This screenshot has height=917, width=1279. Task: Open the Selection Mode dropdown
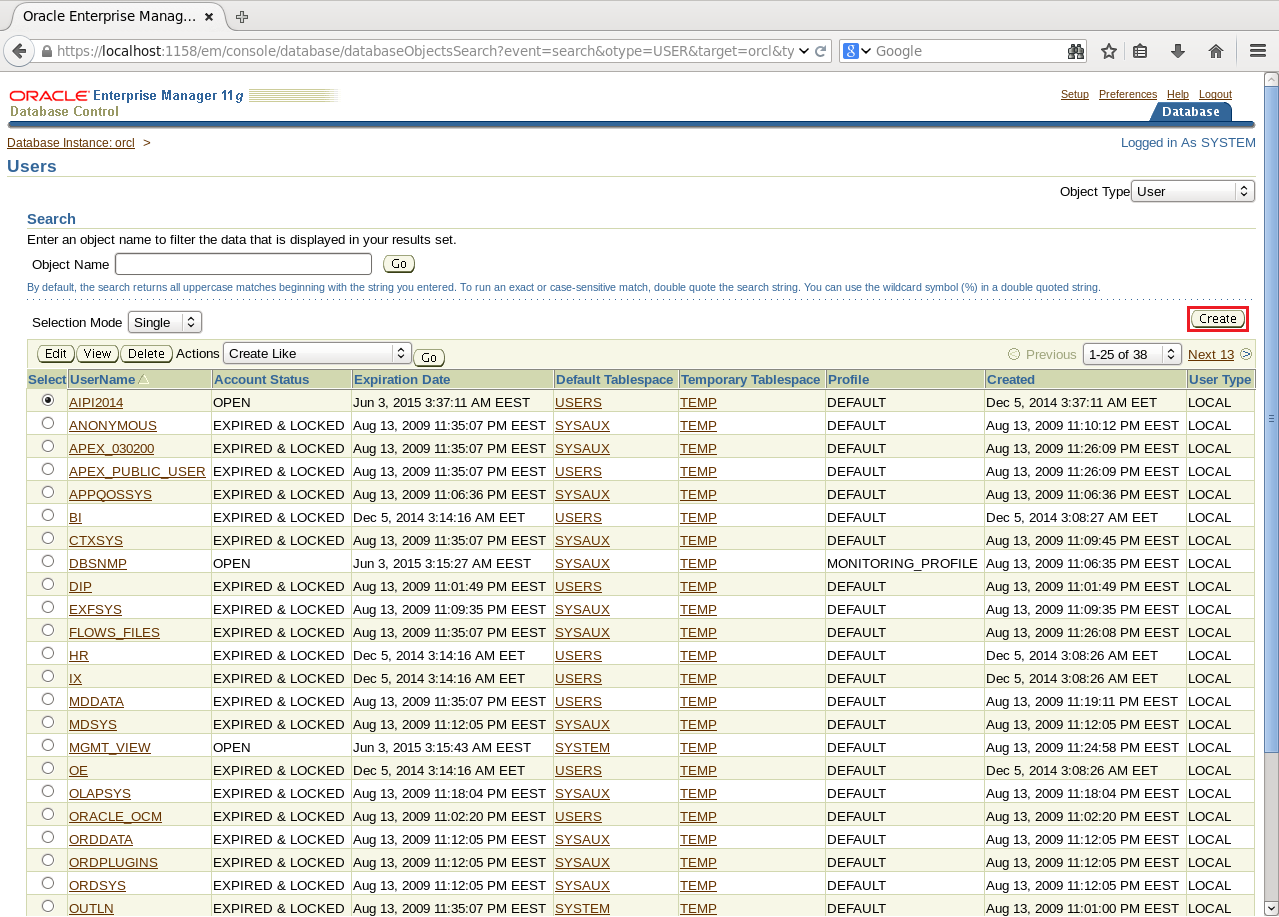[165, 322]
